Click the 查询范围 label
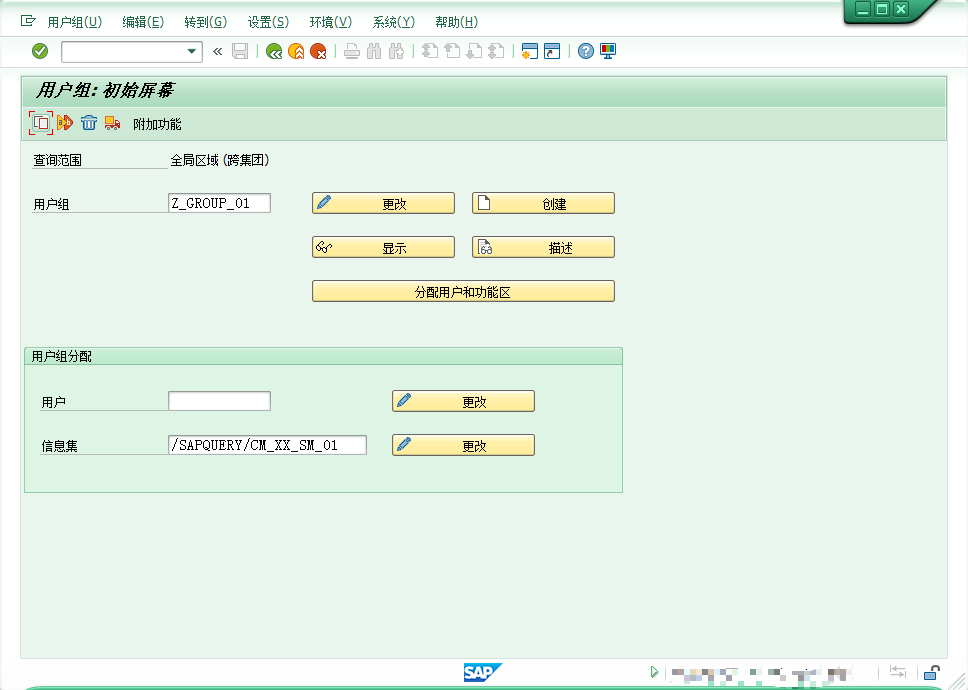Screen dimensions: 968x690 pyautogui.click(x=57, y=160)
